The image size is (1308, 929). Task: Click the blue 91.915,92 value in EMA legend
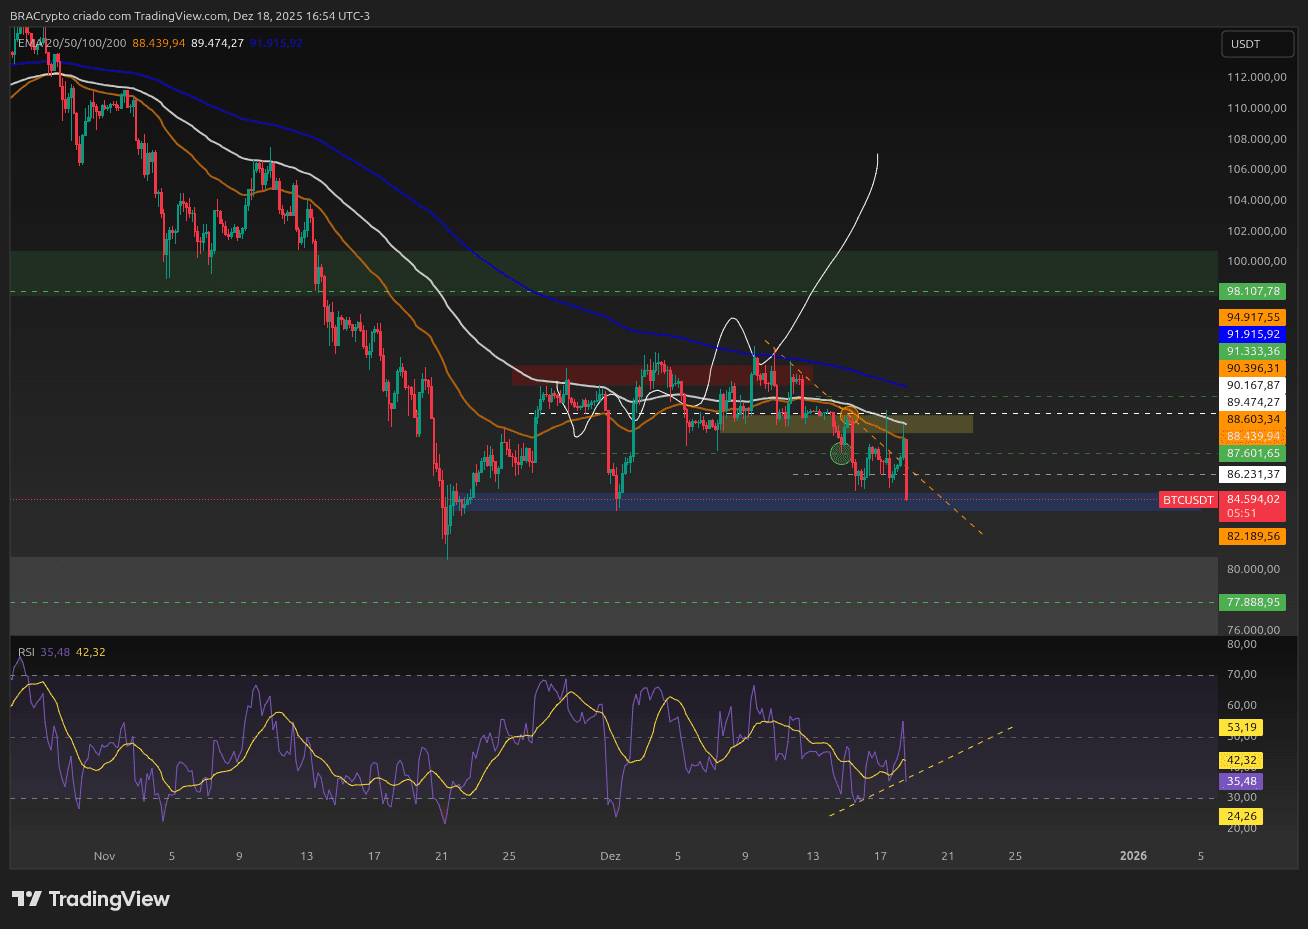tap(276, 43)
